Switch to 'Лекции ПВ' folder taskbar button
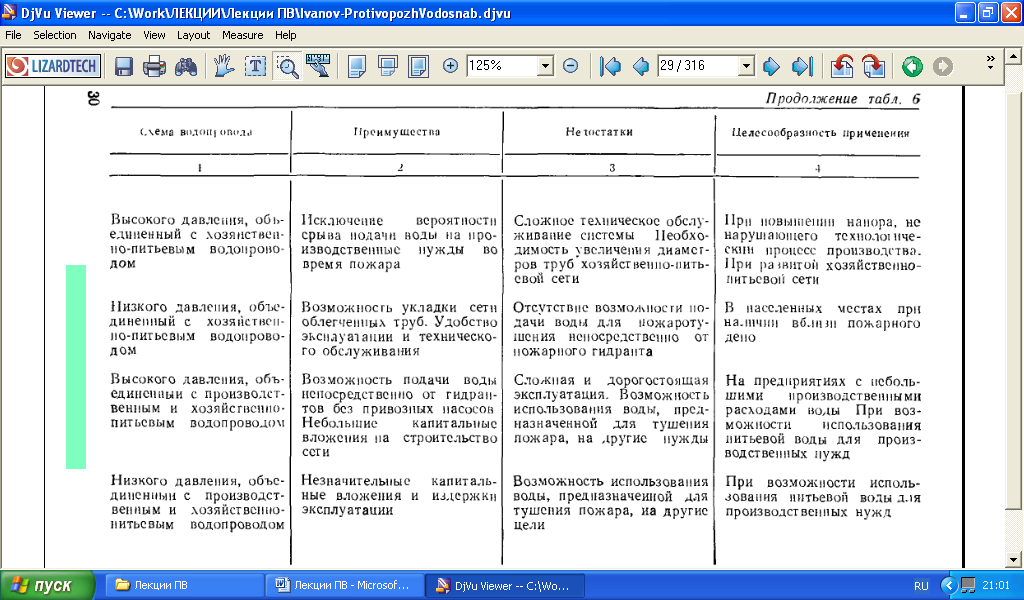 pyautogui.click(x=184, y=586)
